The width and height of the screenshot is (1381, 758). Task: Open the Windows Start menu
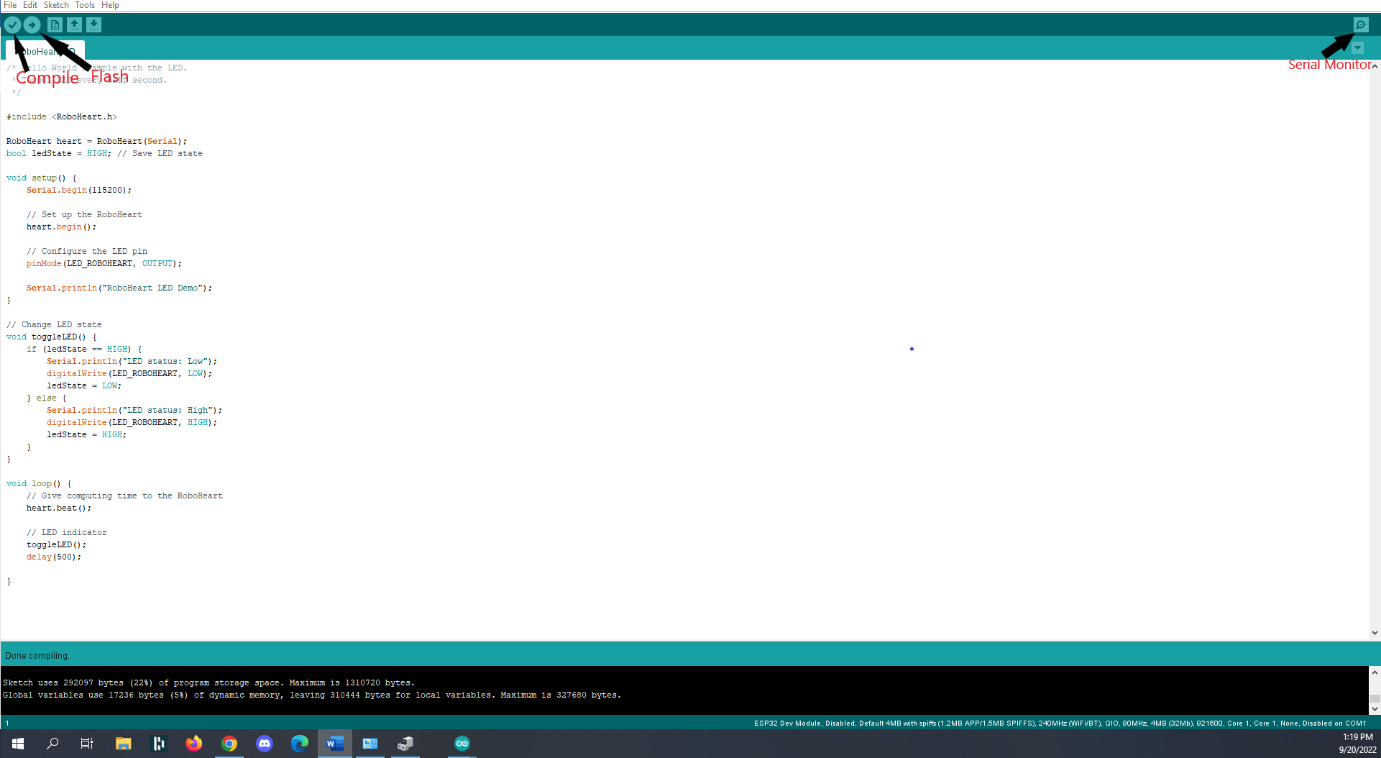(17, 744)
